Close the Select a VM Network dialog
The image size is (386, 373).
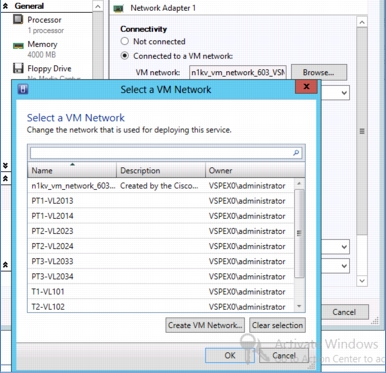coord(306,87)
